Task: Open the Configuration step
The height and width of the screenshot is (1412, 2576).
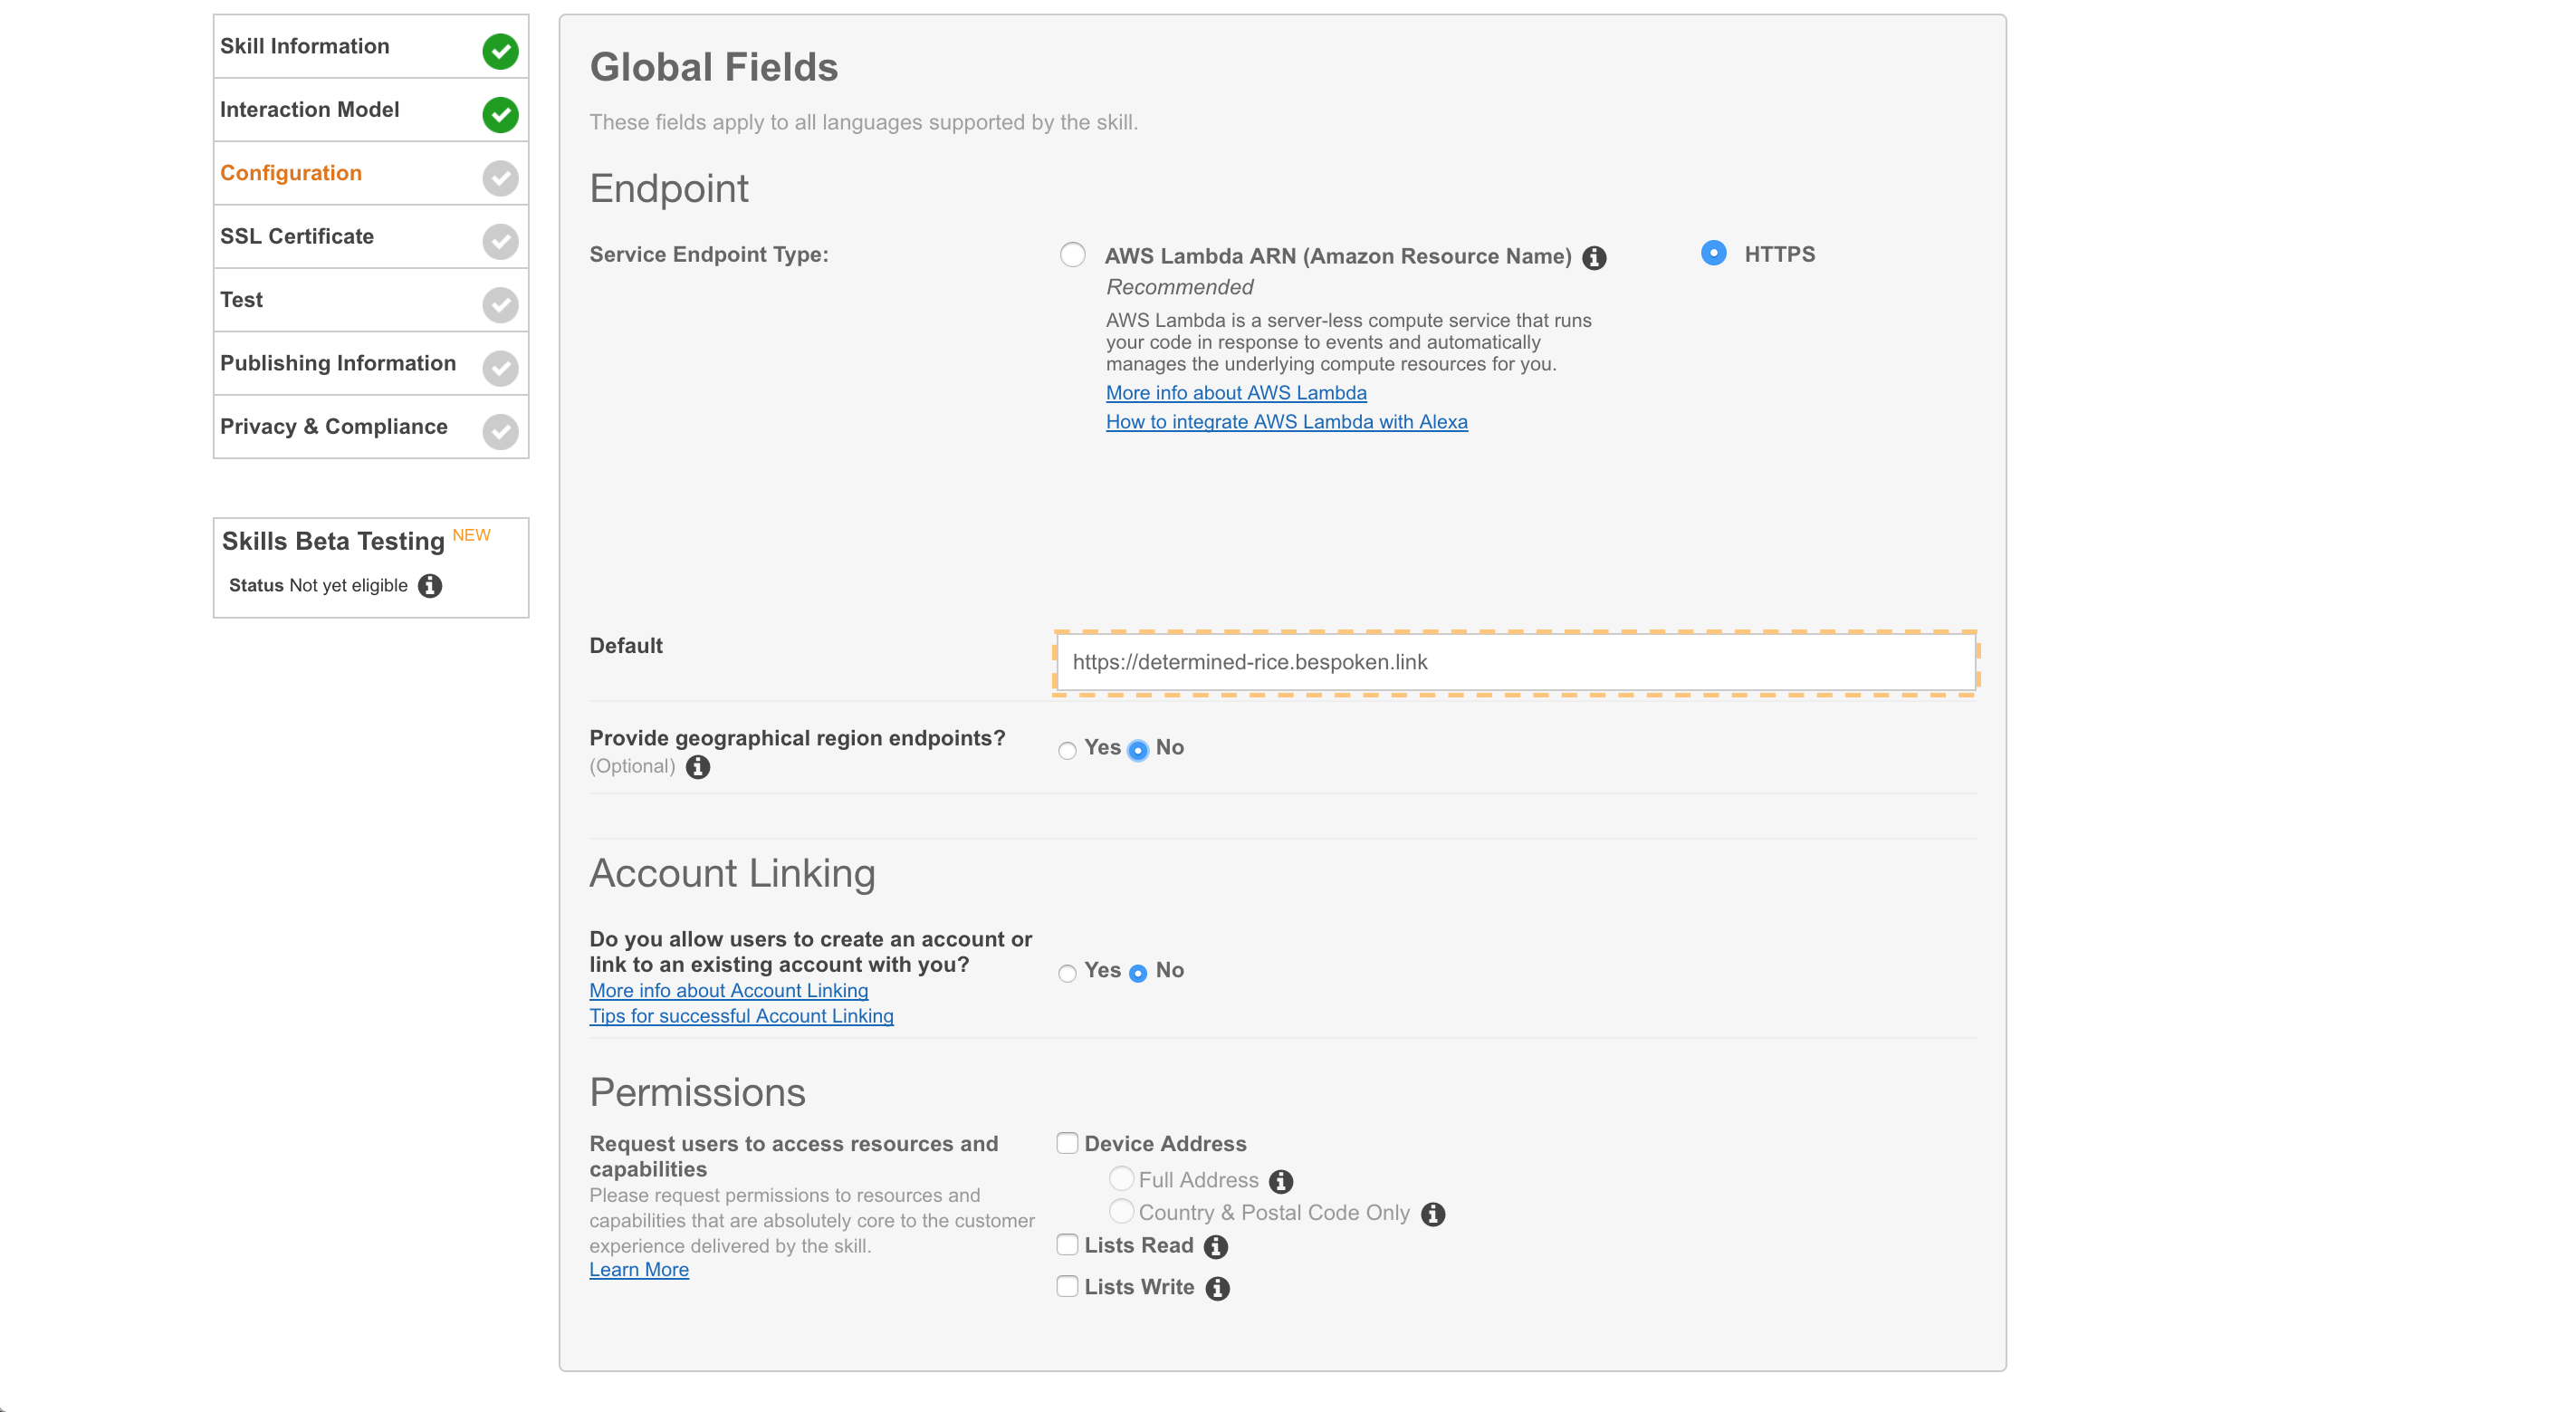Action: (x=371, y=173)
